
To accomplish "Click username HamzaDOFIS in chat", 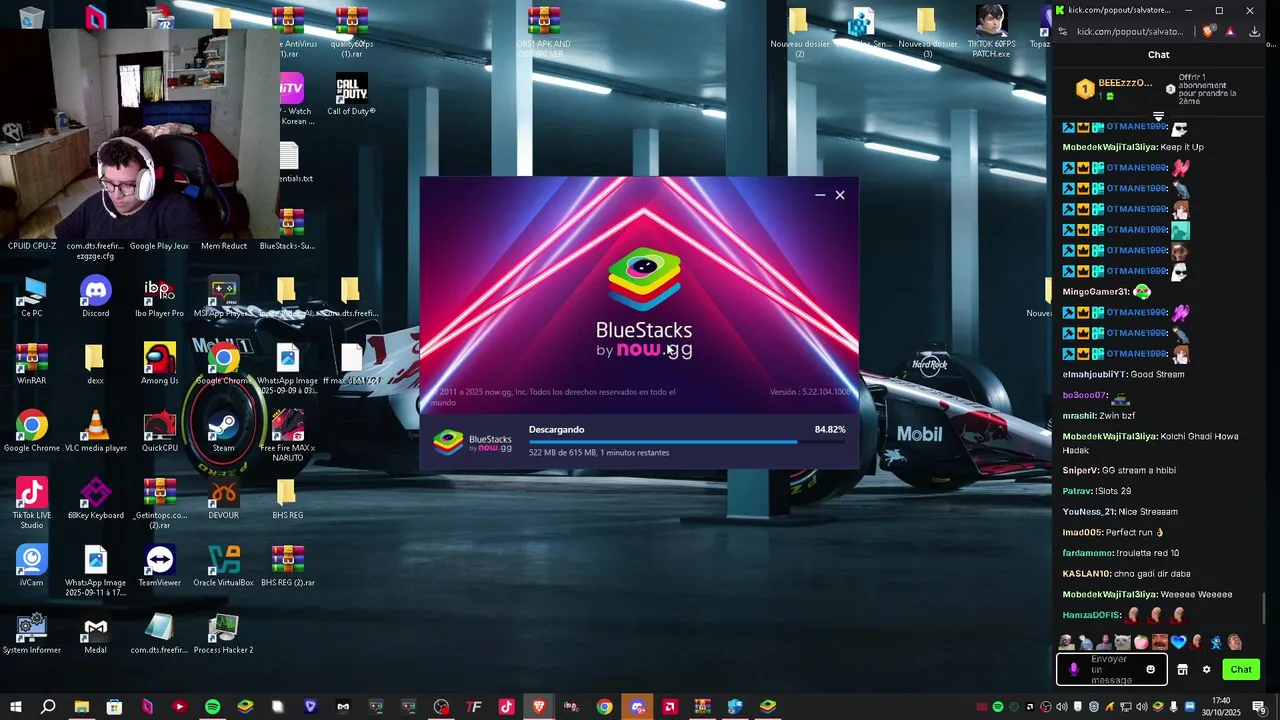I will pyautogui.click(x=1092, y=615).
